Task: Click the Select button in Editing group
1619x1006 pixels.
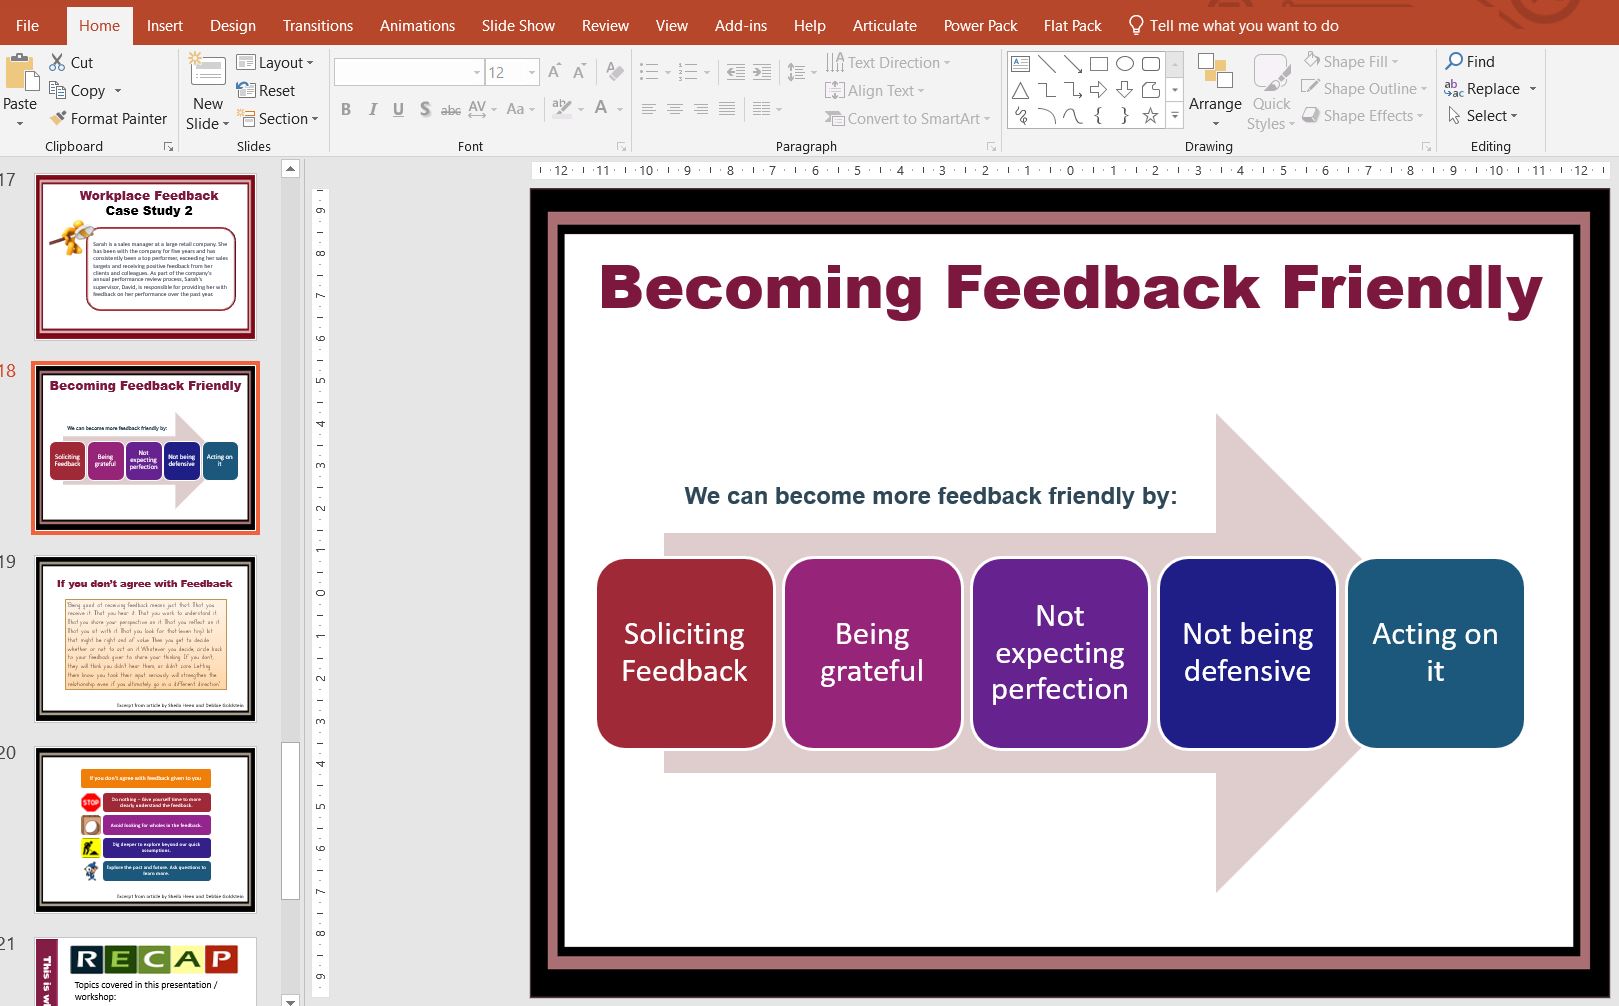Action: 1484,116
